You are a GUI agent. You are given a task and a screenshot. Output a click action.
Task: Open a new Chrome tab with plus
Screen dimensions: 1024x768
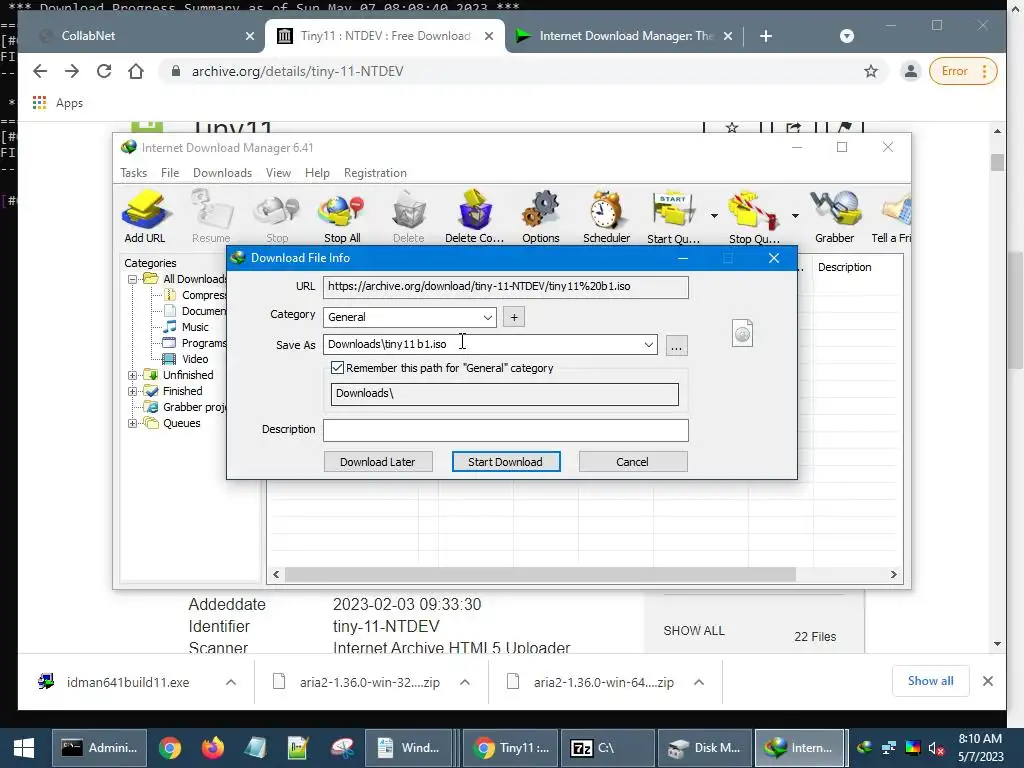[766, 36]
